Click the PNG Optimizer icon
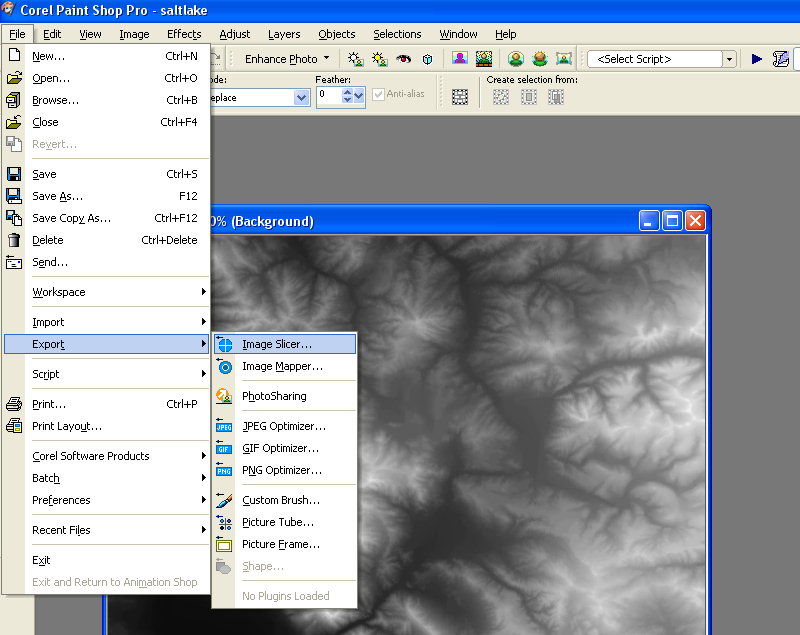 coord(224,470)
